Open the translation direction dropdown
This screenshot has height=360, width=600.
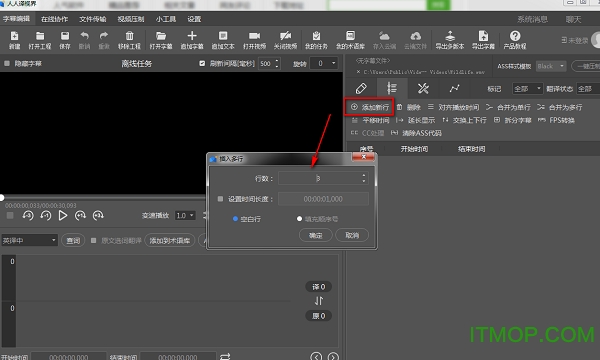(x=29, y=240)
